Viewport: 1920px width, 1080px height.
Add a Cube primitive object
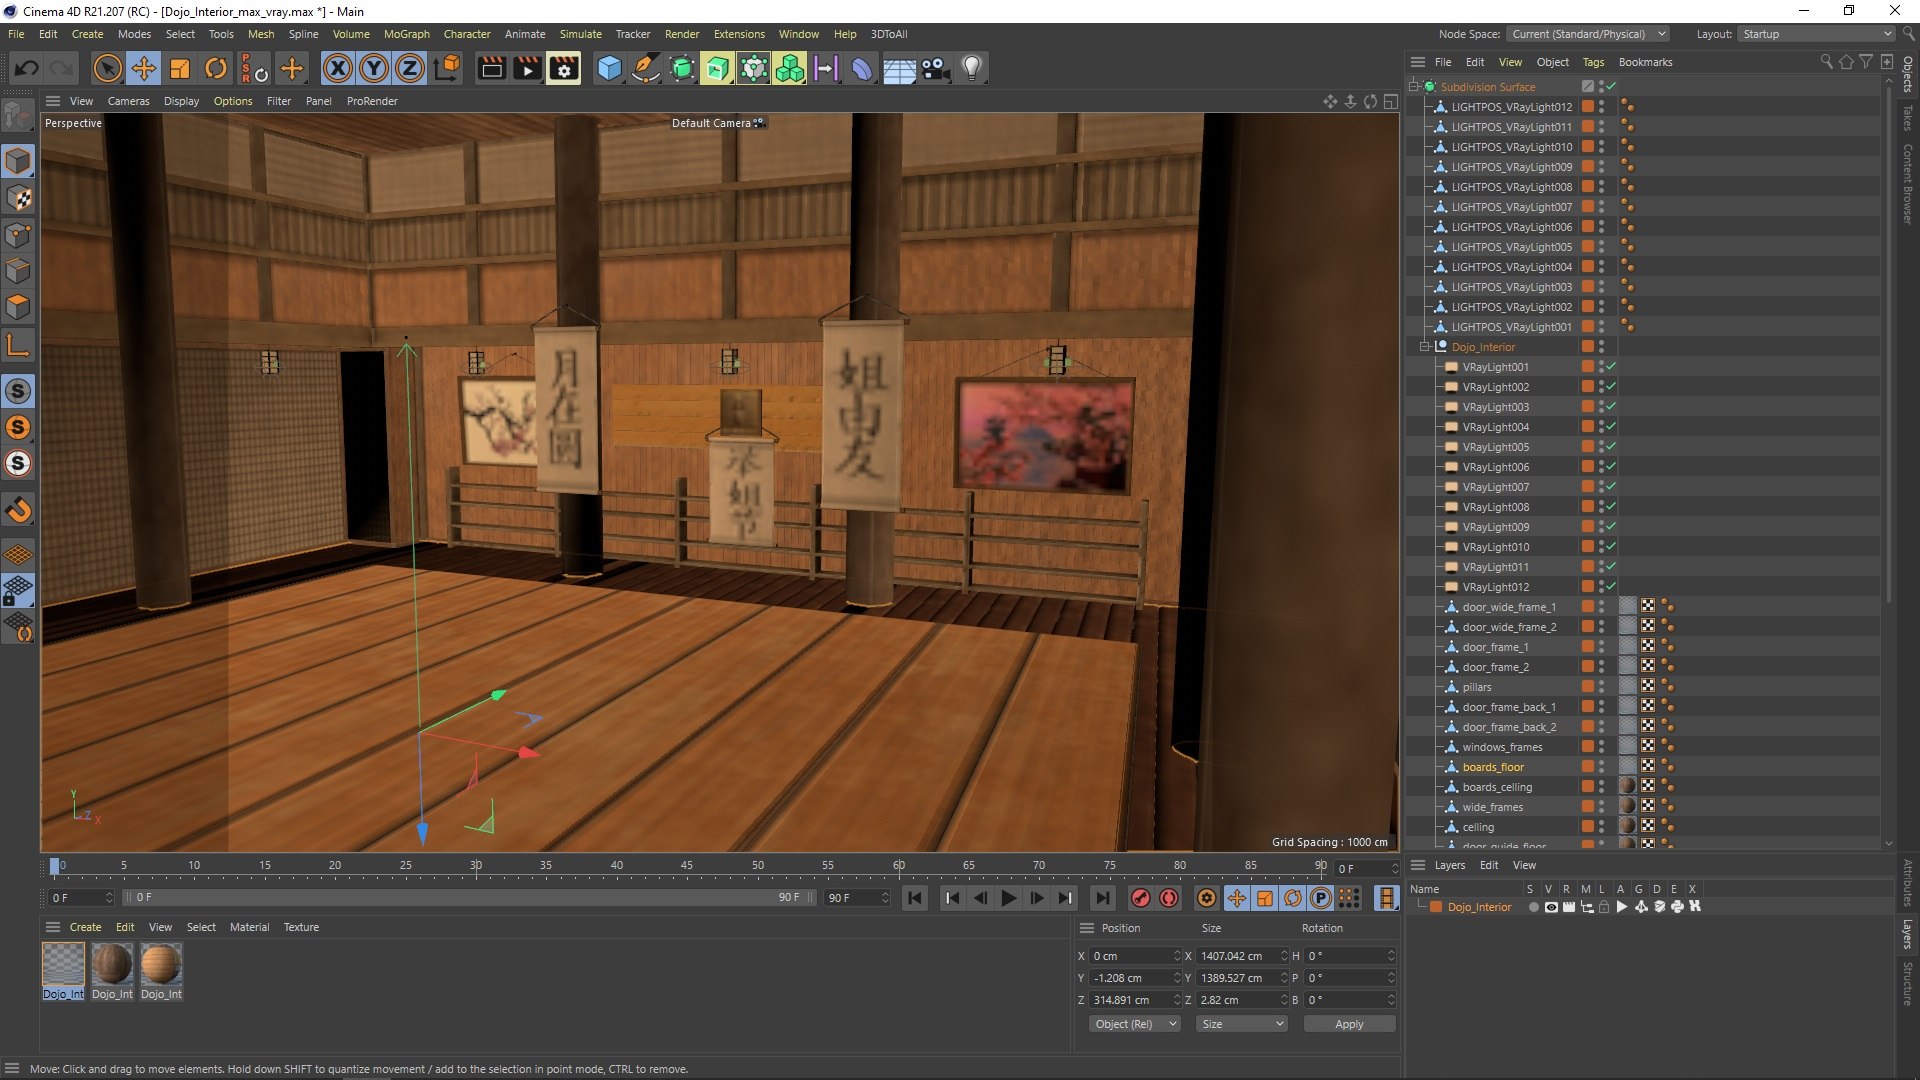[x=609, y=68]
